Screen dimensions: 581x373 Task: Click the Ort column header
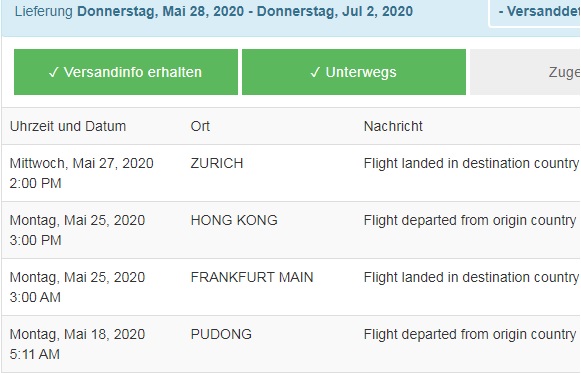click(x=200, y=126)
